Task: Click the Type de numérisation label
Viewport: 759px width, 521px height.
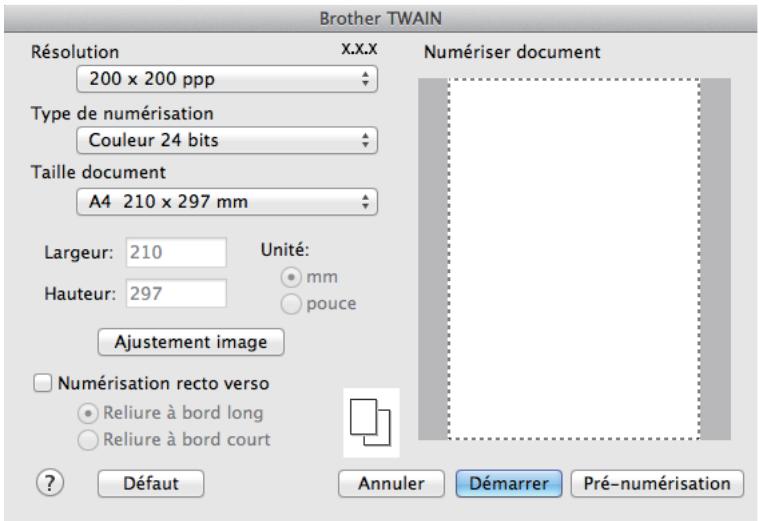Action: 122,113
